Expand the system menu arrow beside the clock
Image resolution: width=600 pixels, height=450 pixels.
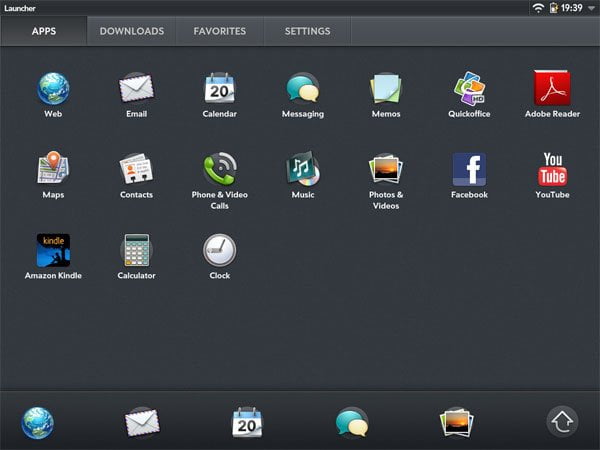pyautogui.click(x=591, y=8)
